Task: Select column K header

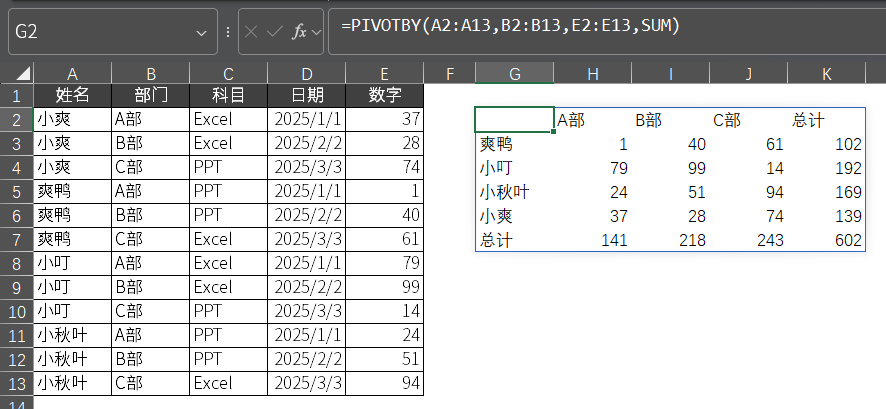Action: coord(827,73)
